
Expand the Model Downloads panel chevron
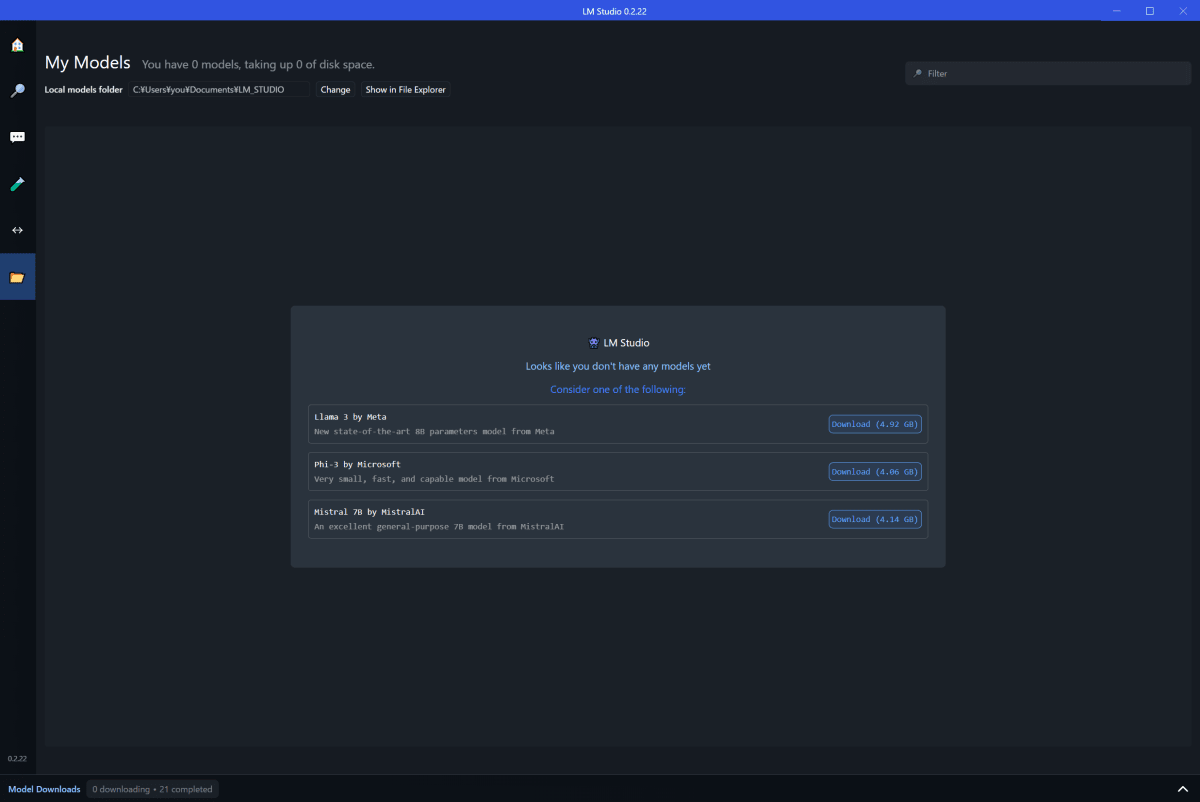coord(1182,789)
